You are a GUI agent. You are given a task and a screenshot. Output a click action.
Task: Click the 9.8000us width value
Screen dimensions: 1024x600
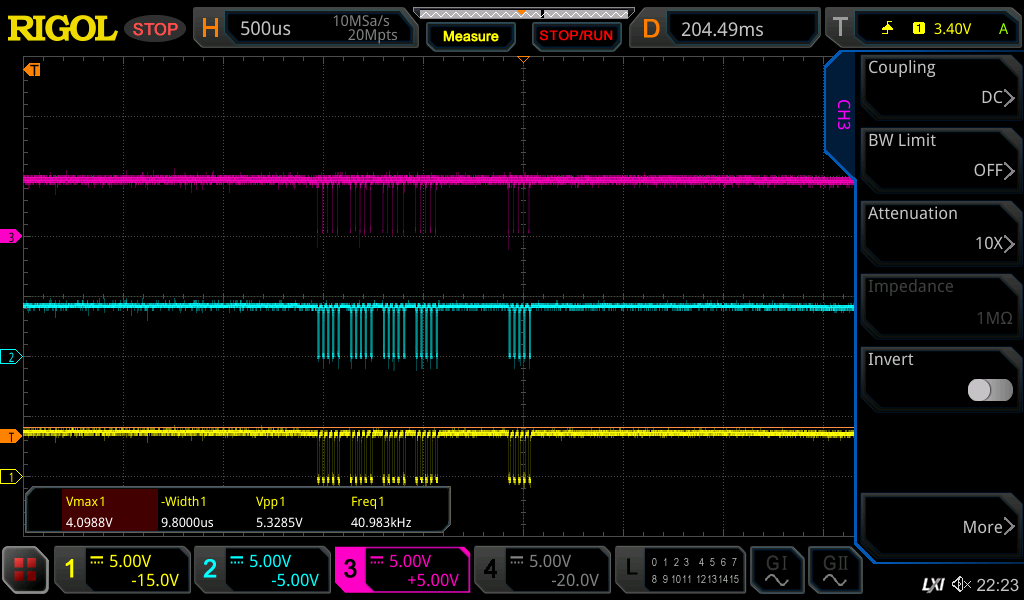click(x=187, y=522)
